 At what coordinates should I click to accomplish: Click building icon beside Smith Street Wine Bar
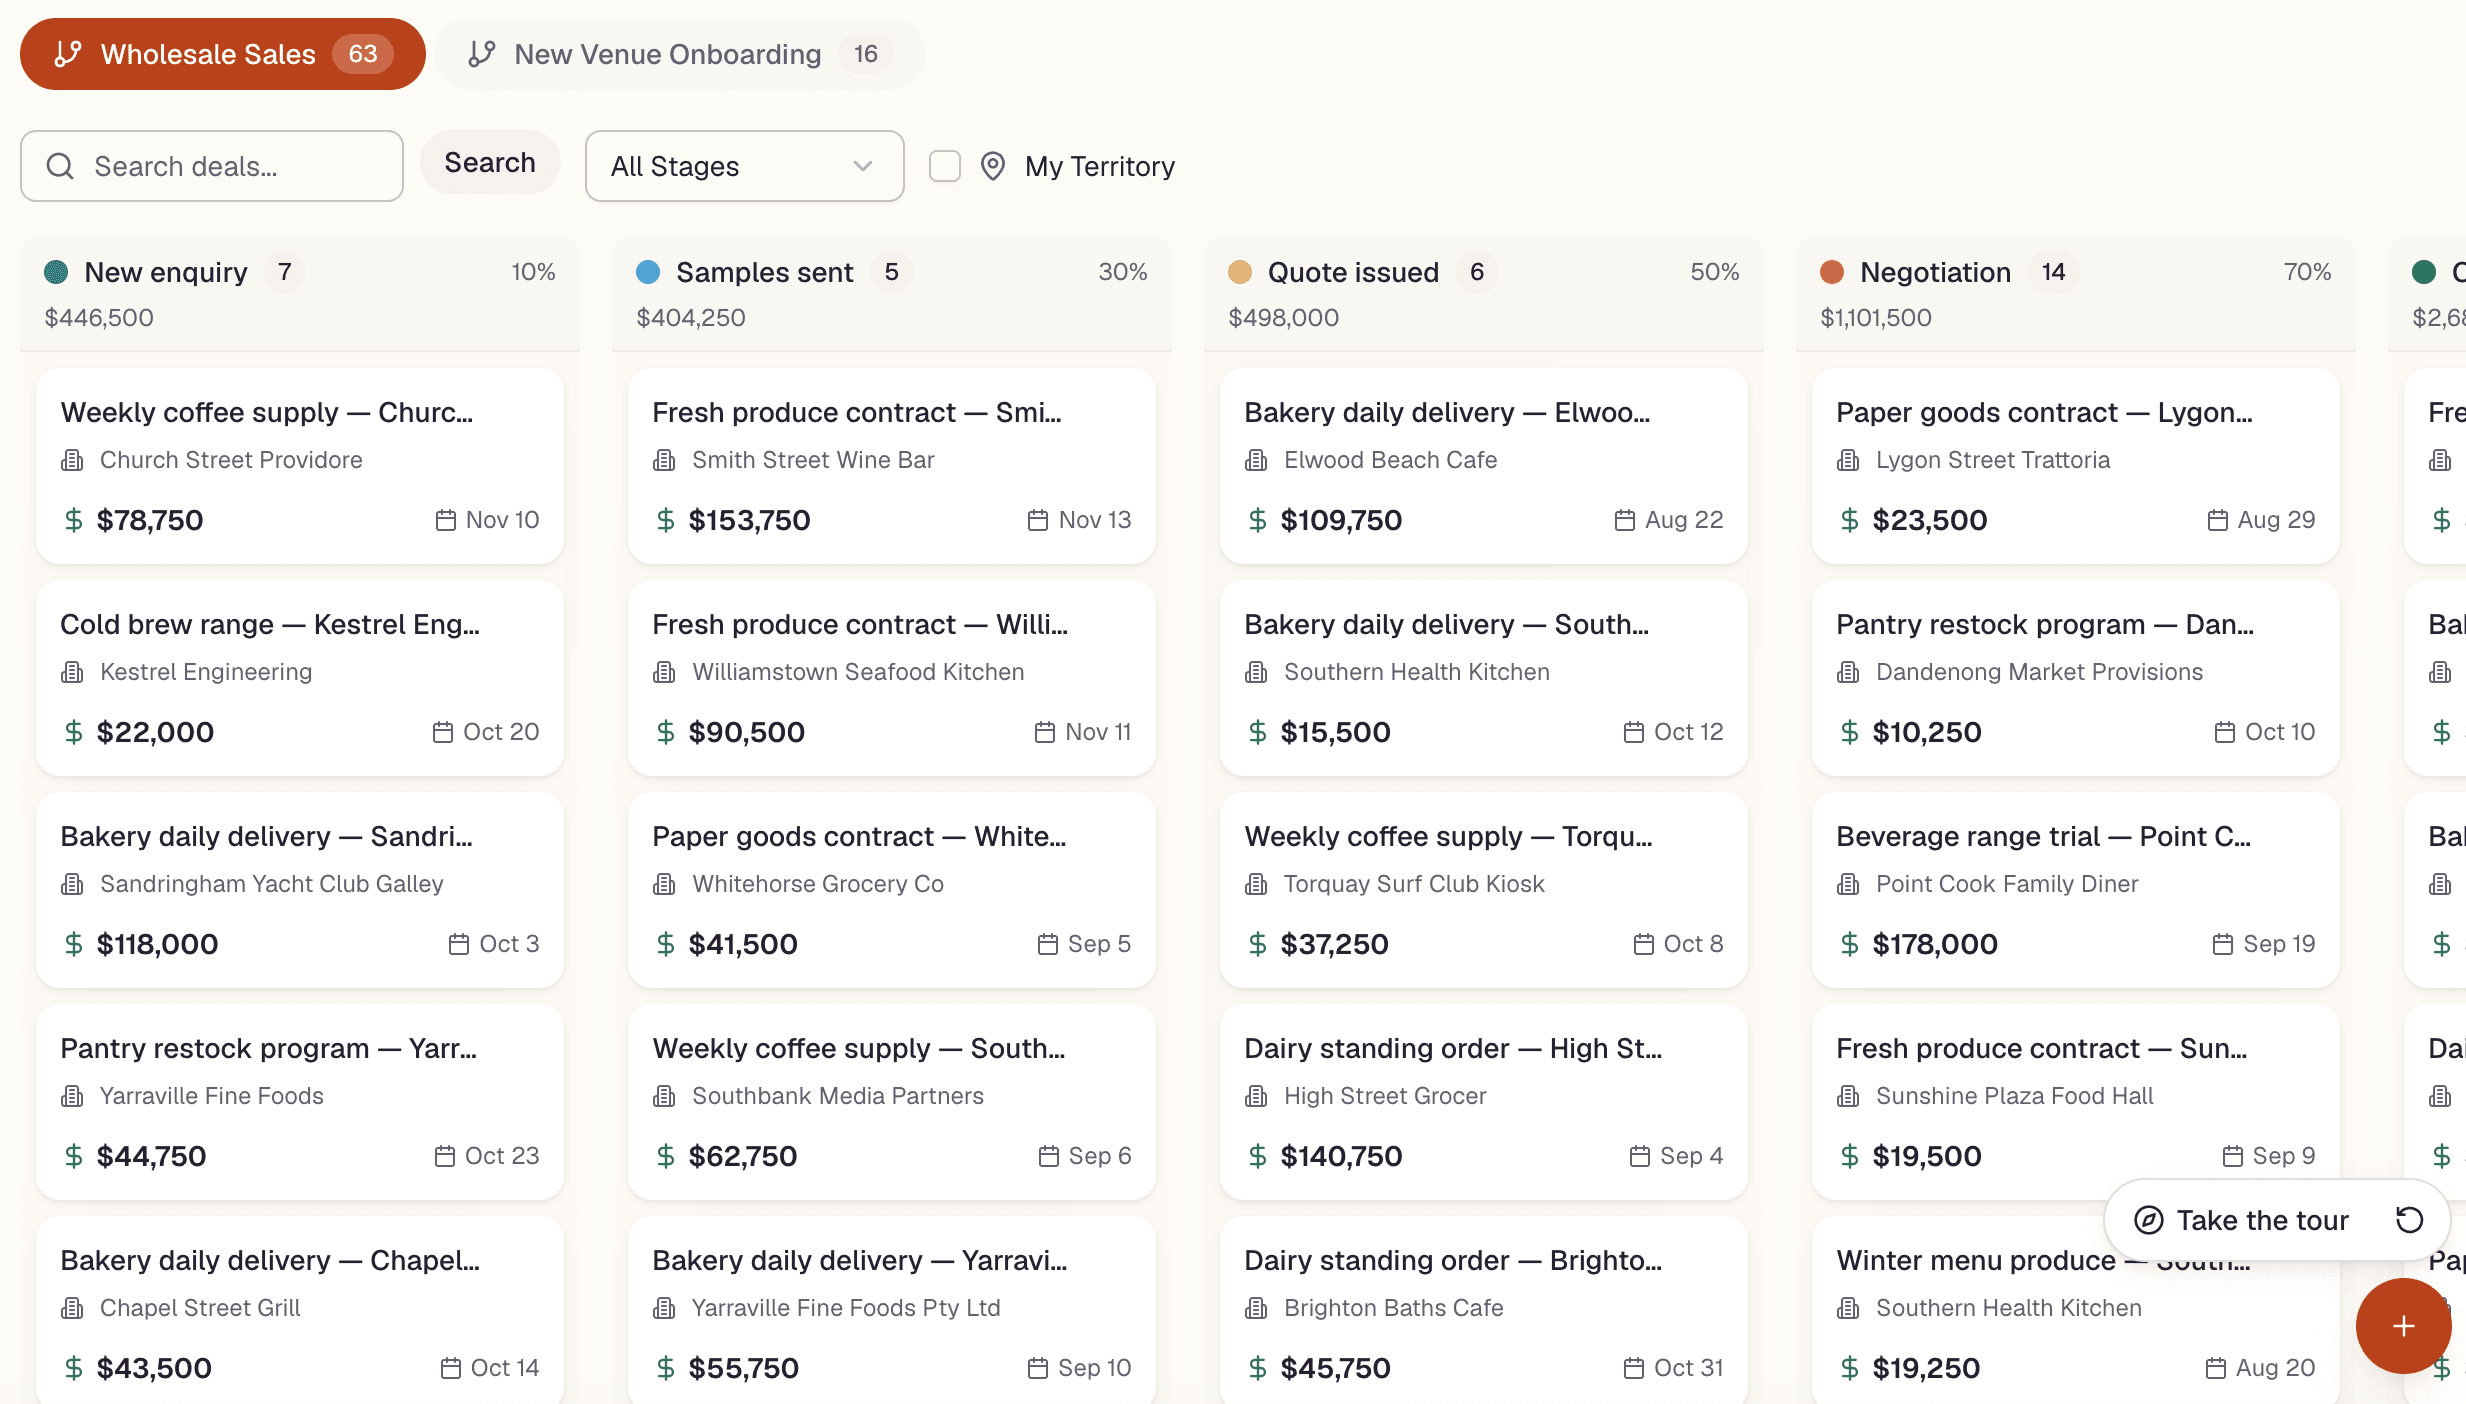[x=664, y=460]
